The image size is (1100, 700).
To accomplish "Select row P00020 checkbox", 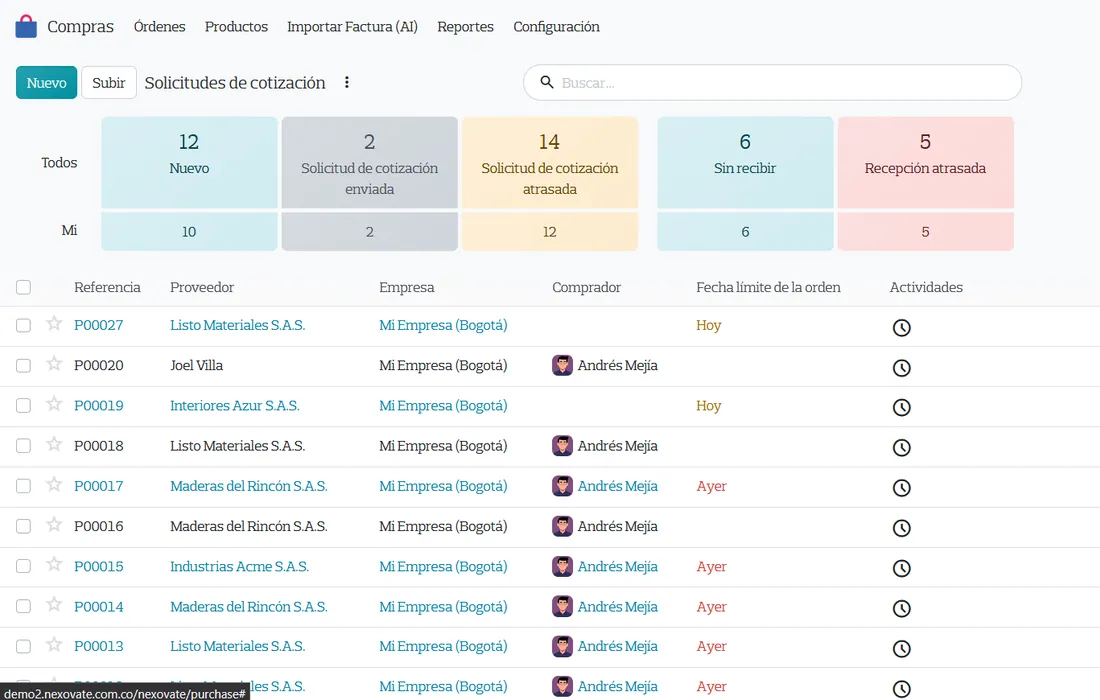I will coord(24,365).
